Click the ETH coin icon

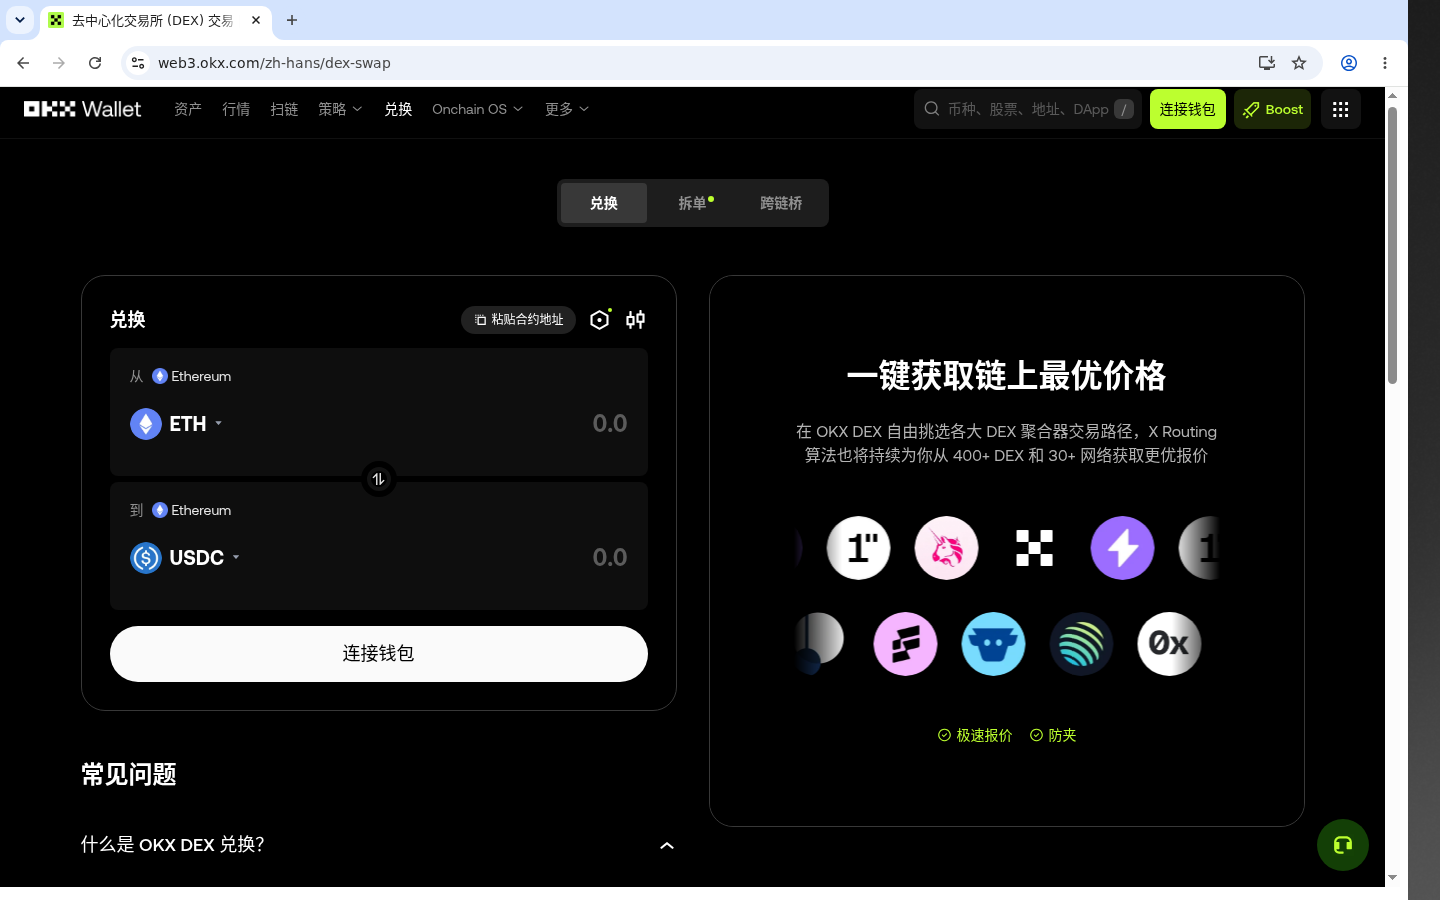pos(146,424)
